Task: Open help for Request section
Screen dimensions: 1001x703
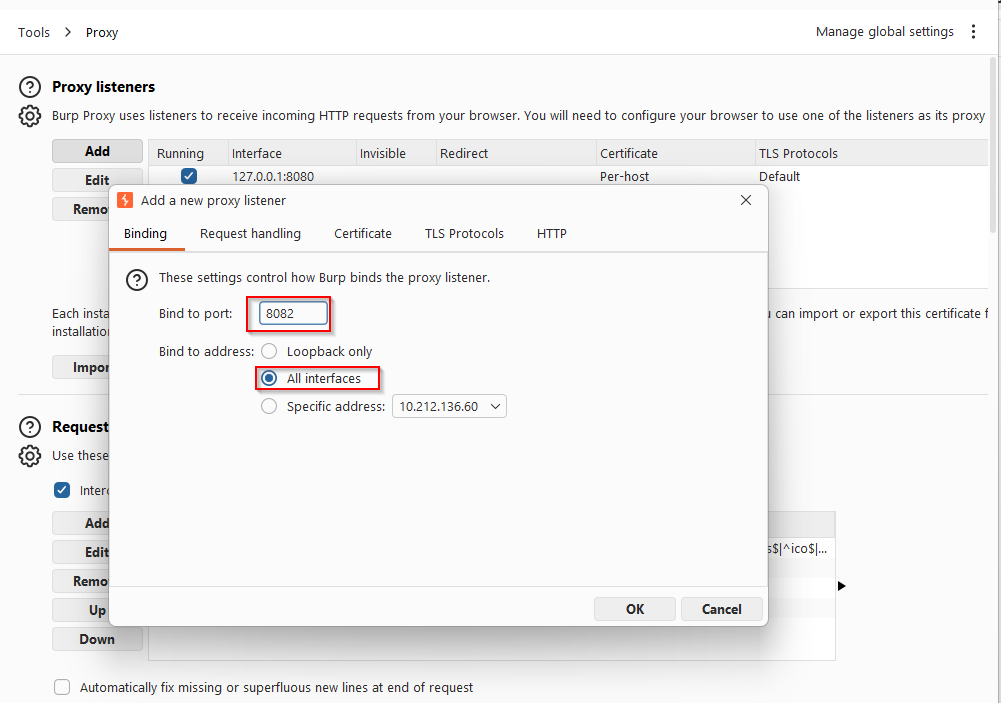Action: click(x=30, y=427)
